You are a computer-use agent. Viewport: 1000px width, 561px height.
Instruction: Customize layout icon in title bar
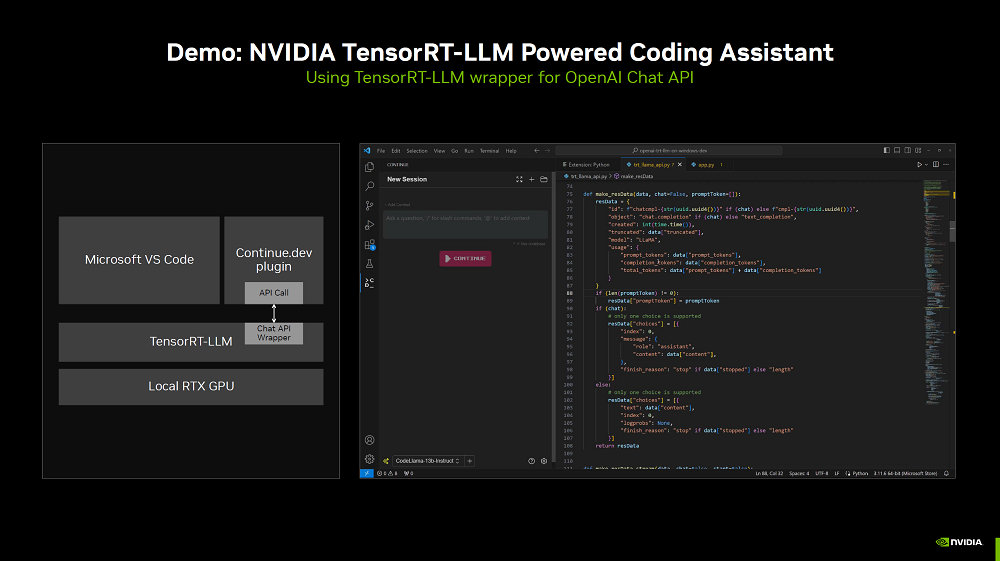pyautogui.click(x=918, y=150)
